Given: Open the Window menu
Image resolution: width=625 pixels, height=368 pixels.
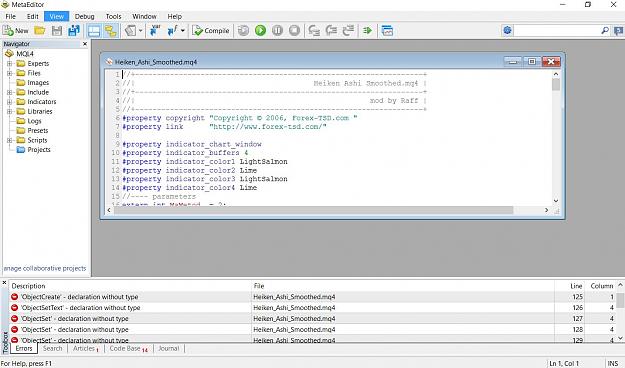Looking at the screenshot, I should (x=144, y=16).
